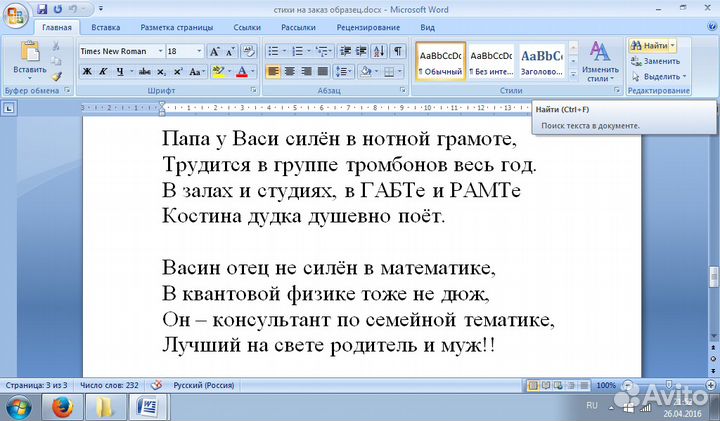This screenshot has height=421, width=720.
Task: Open Word Help question mark
Action: 712,27
